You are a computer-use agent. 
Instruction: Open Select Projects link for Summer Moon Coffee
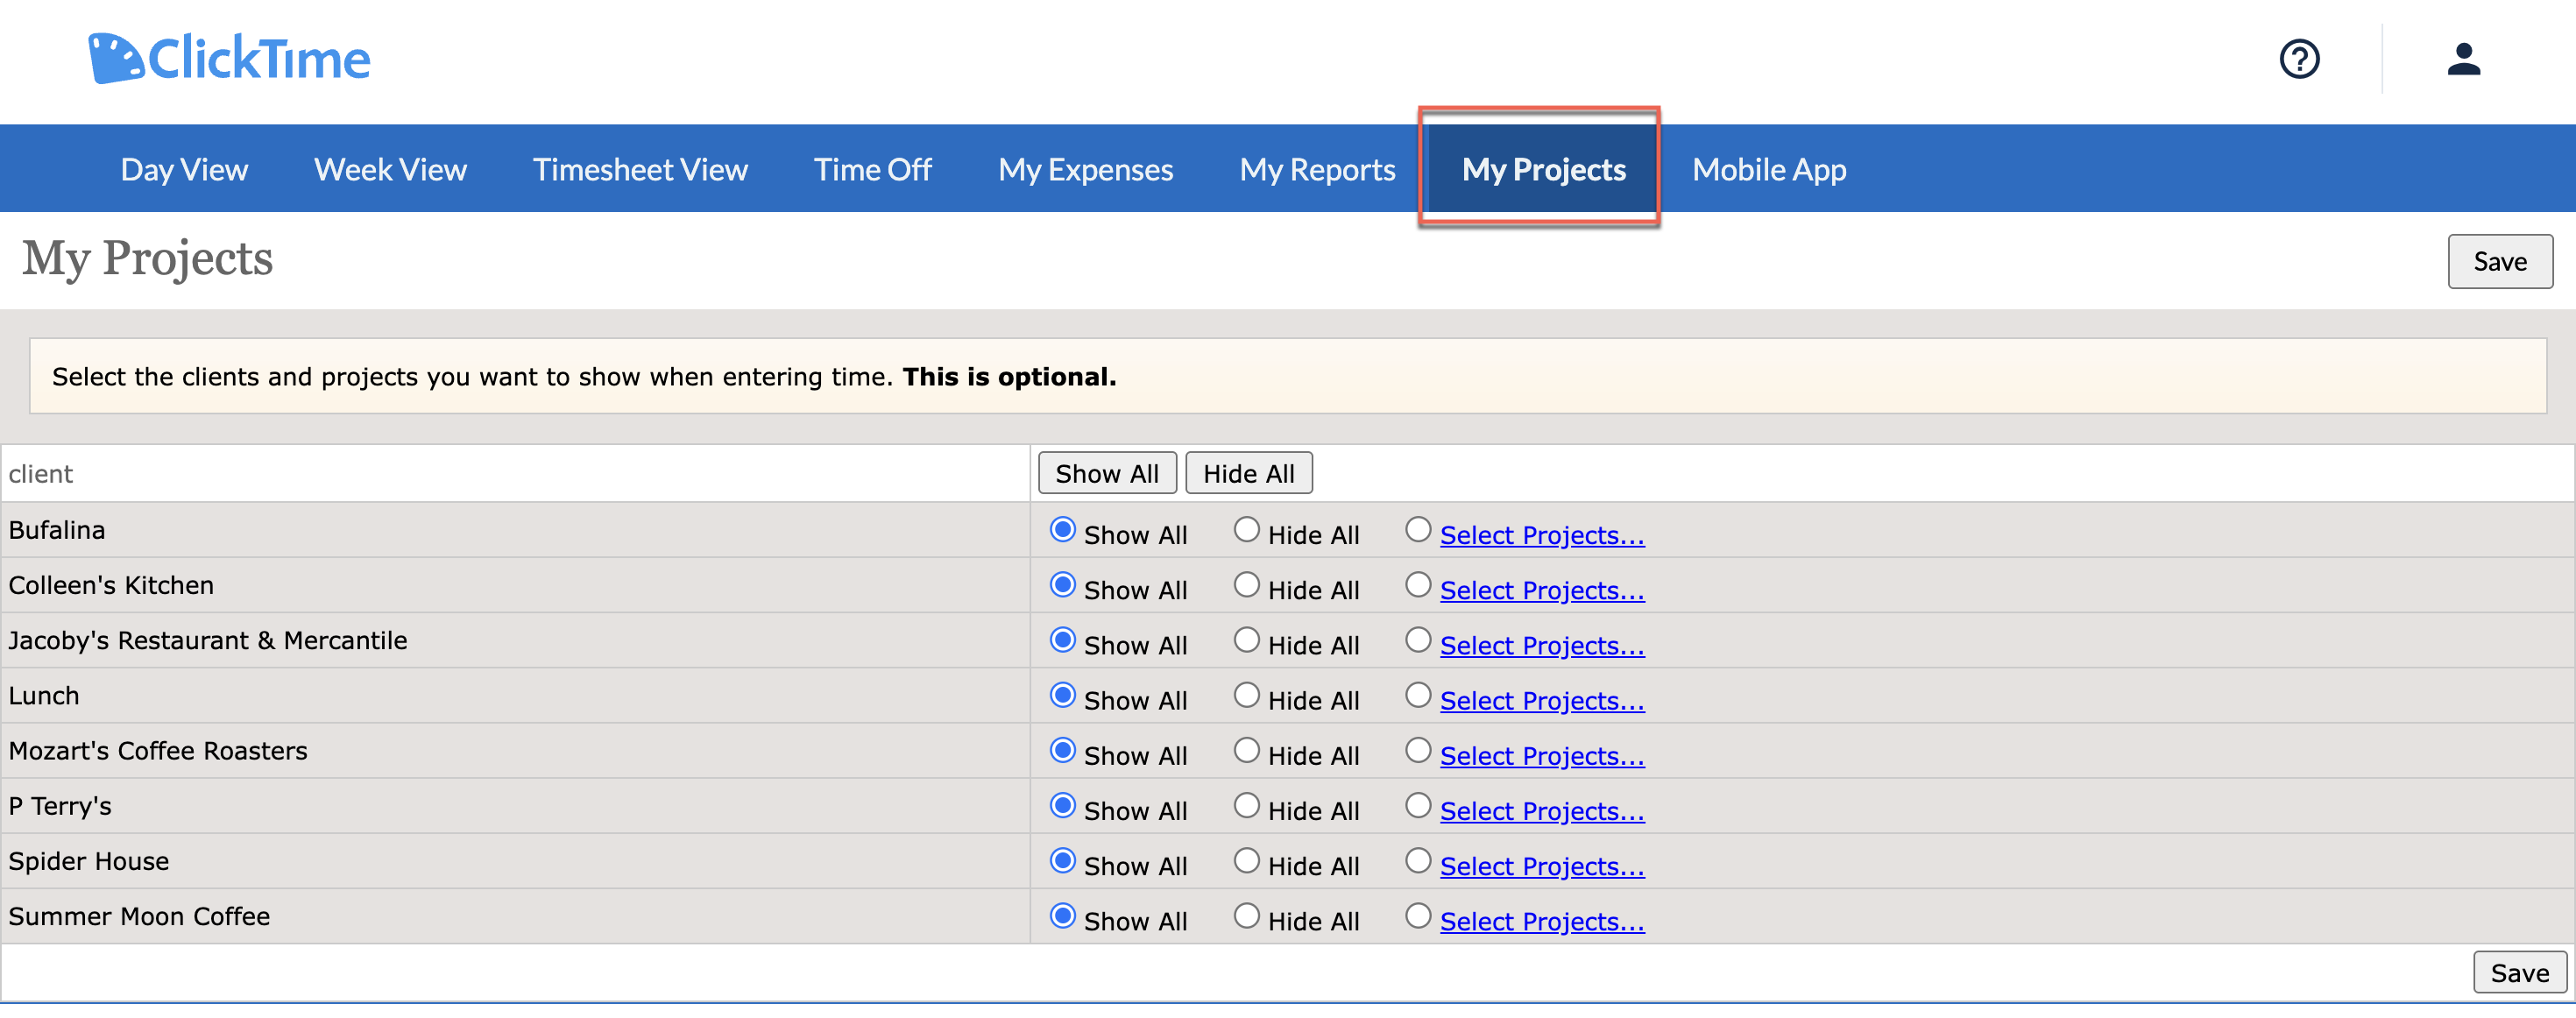tap(1542, 921)
